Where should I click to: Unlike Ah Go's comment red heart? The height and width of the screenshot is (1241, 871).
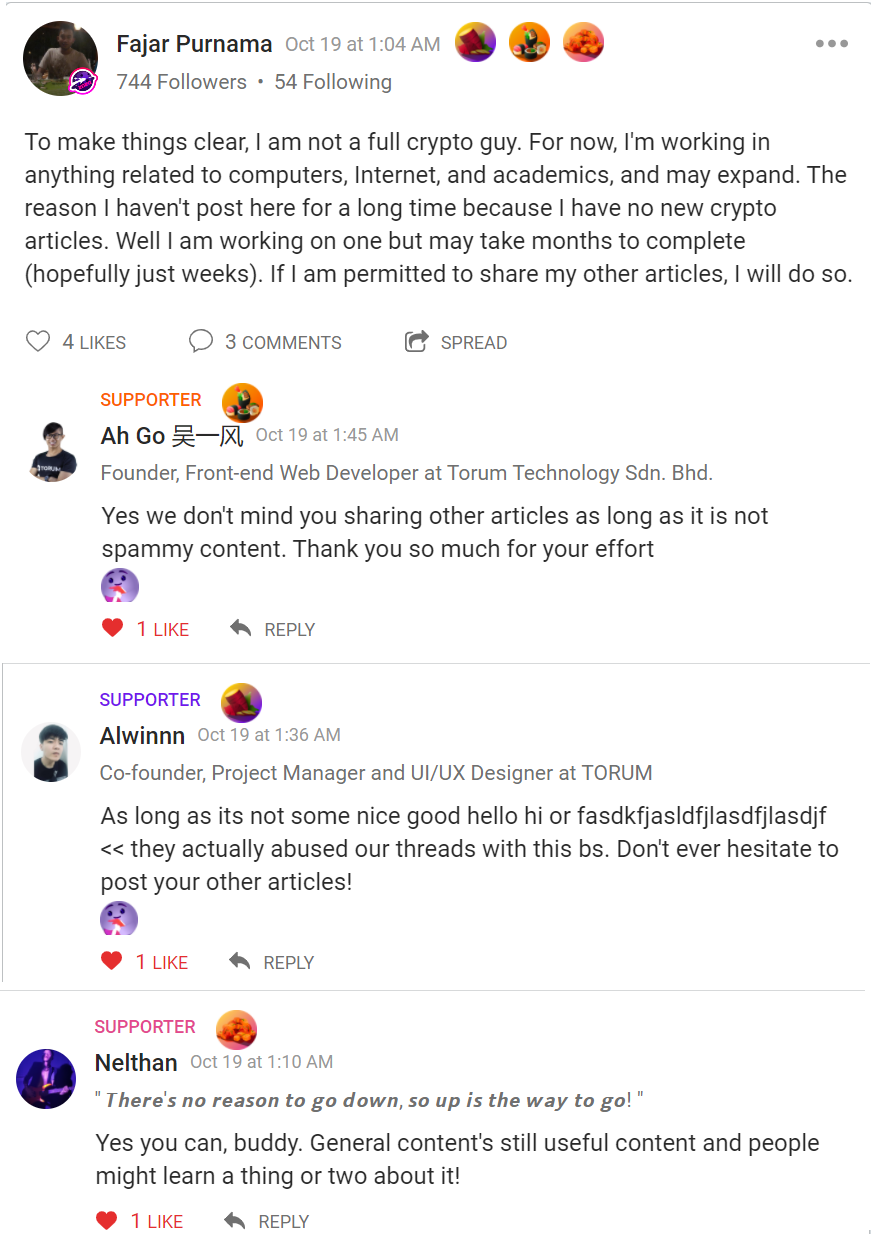point(112,628)
